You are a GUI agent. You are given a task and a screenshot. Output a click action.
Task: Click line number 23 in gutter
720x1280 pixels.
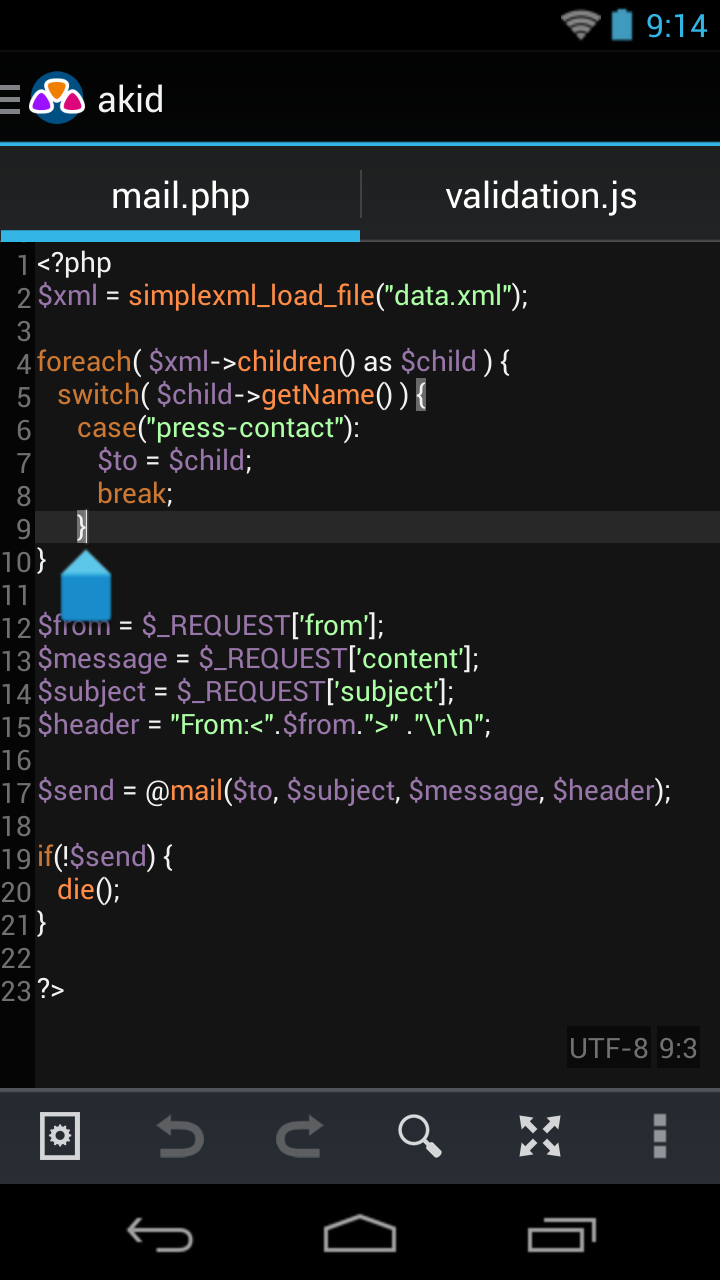17,990
